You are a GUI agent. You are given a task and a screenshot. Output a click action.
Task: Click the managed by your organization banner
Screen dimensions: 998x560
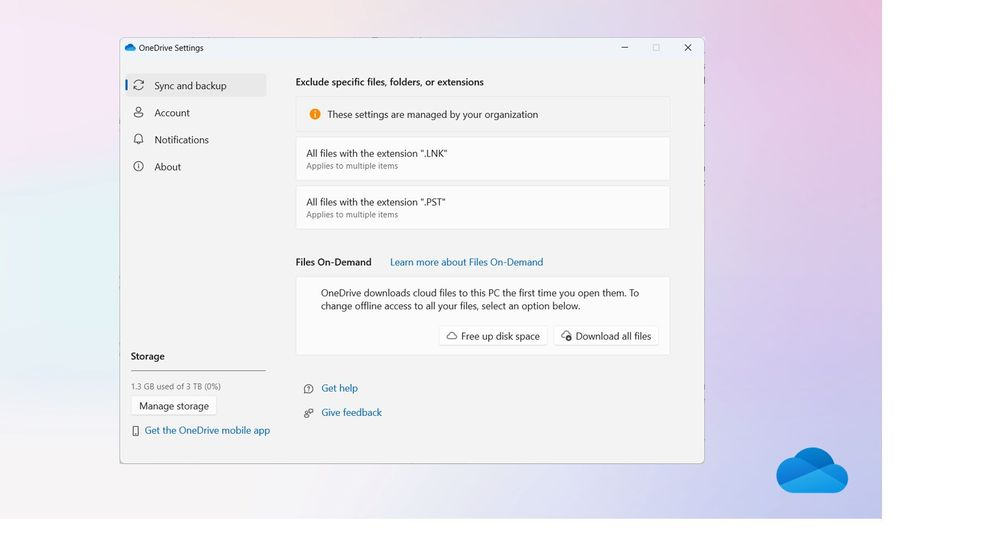(482, 115)
